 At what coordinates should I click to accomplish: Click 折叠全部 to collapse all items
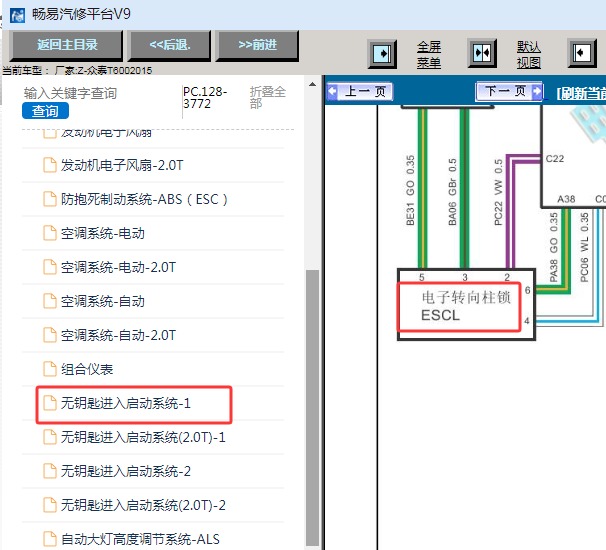[267, 98]
